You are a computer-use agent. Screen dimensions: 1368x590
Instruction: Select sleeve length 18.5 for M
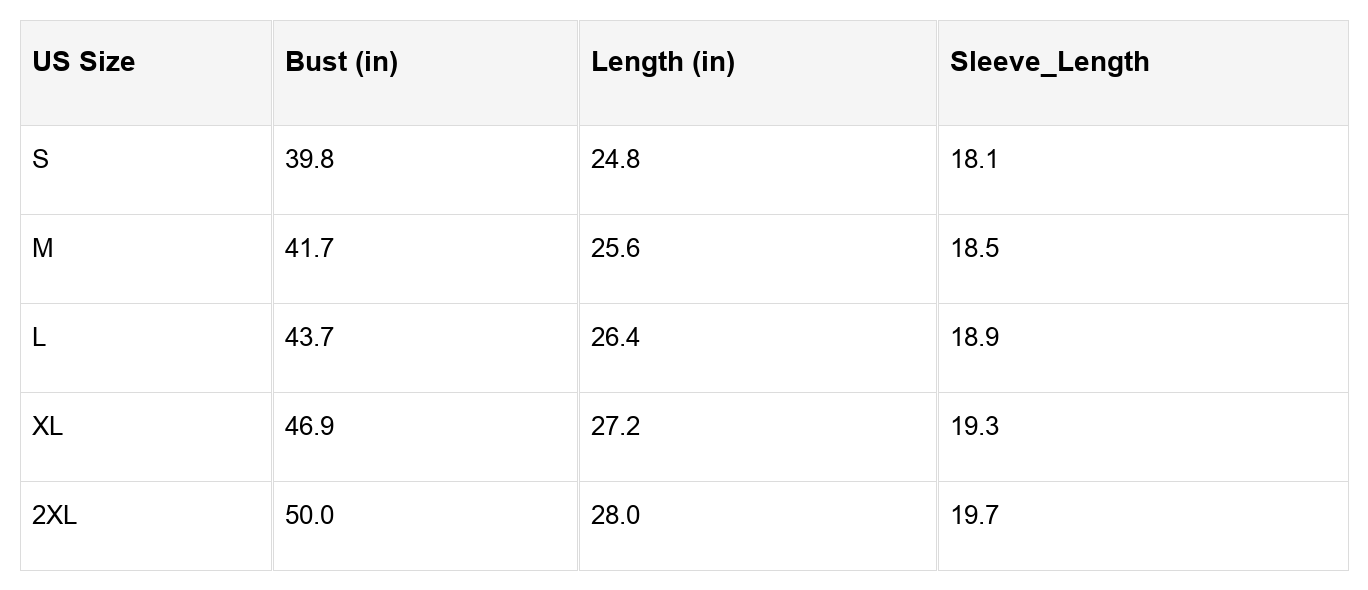click(x=974, y=249)
